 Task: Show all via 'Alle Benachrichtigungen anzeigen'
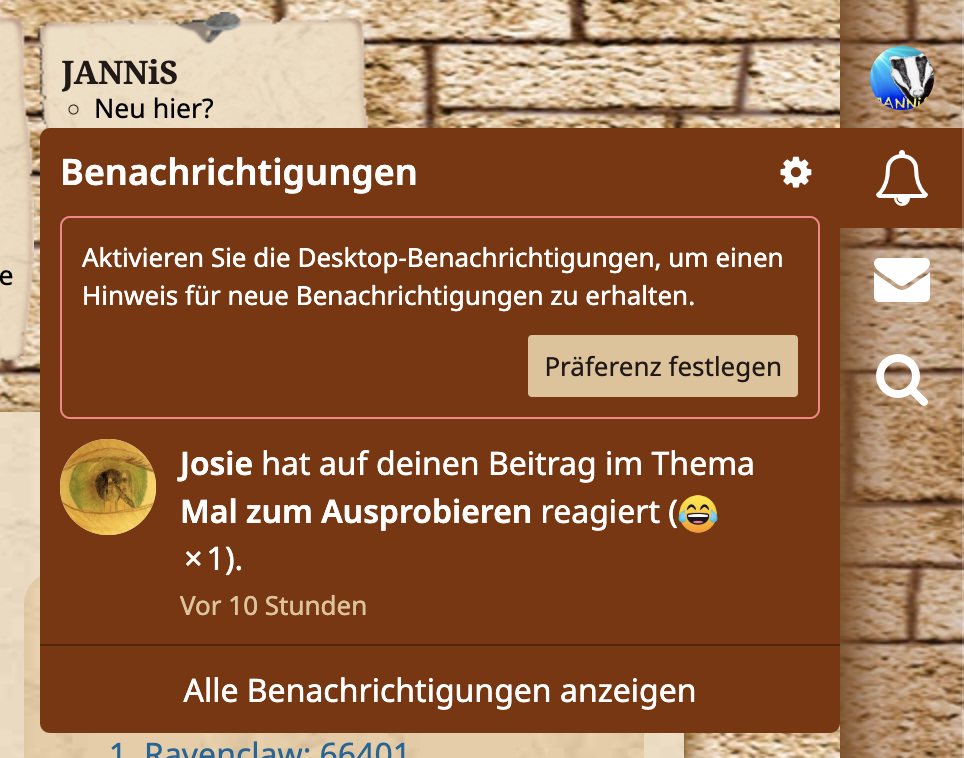[440, 690]
